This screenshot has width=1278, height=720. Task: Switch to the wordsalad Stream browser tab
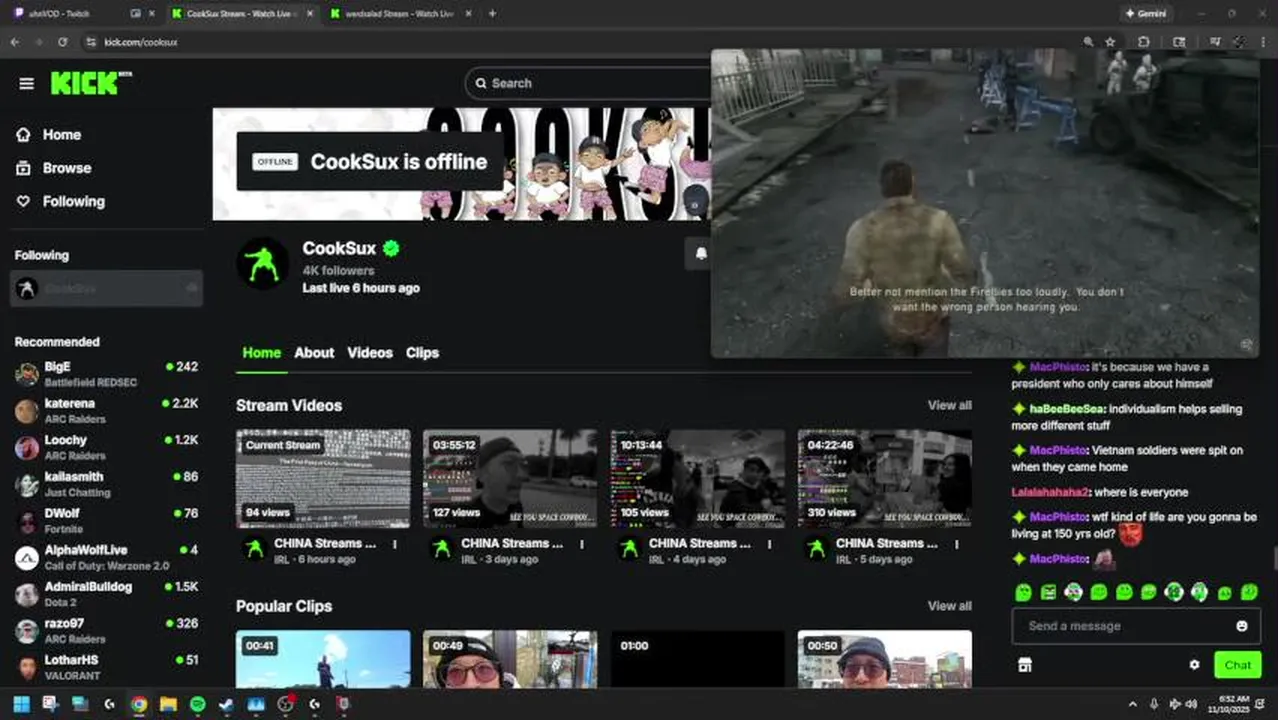pos(398,14)
